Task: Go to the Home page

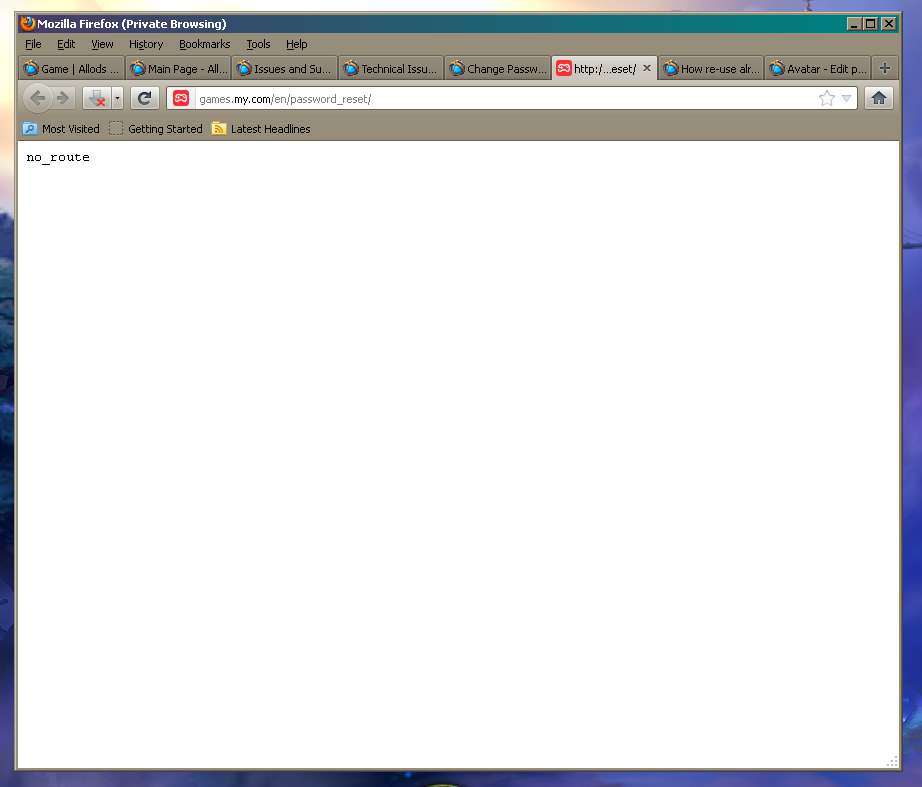Action: (878, 98)
